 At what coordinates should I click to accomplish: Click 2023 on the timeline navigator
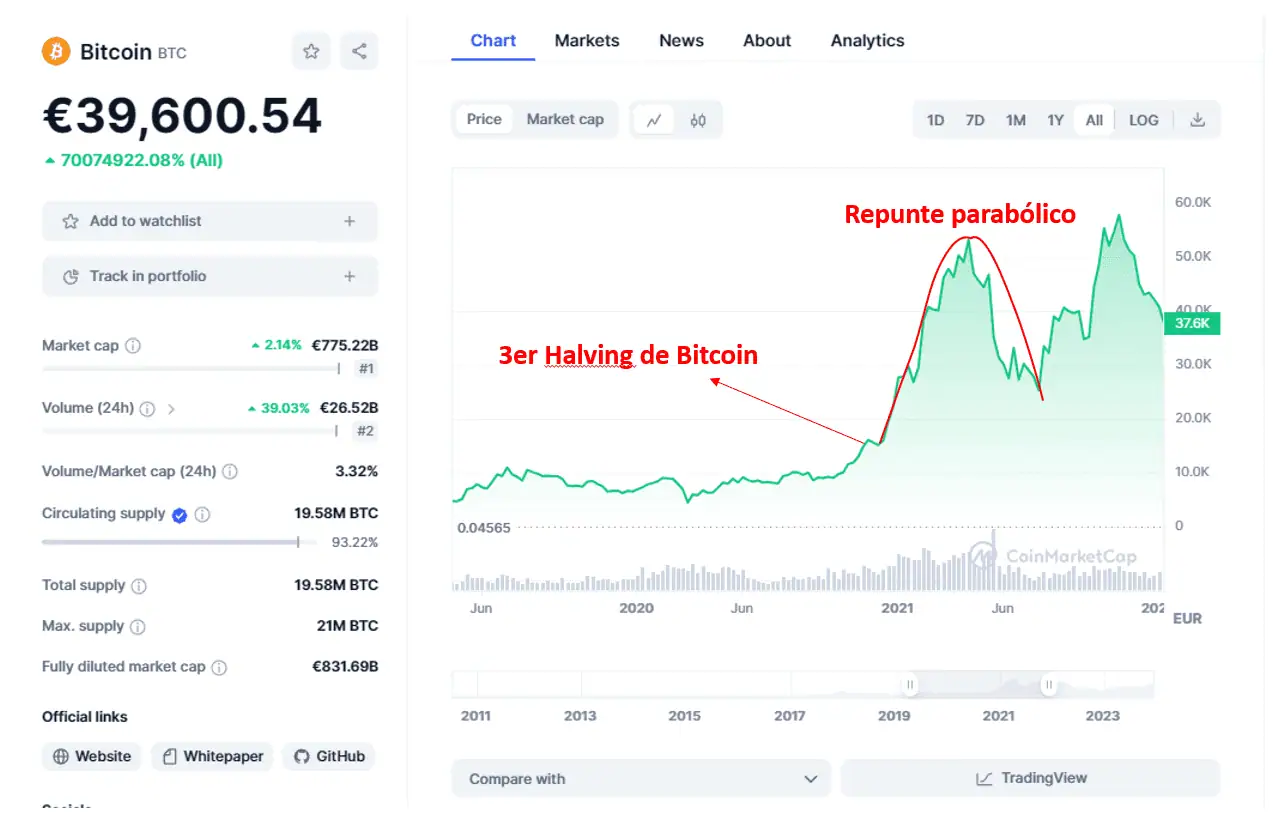pyautogui.click(x=1103, y=716)
